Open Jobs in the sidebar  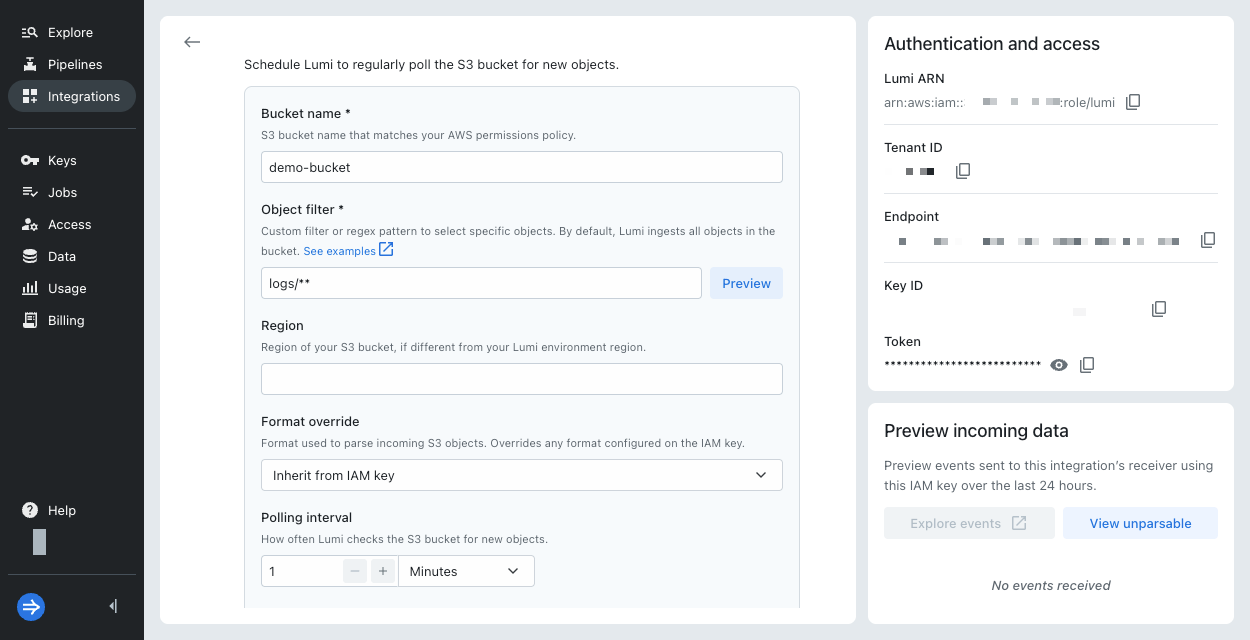point(71,192)
